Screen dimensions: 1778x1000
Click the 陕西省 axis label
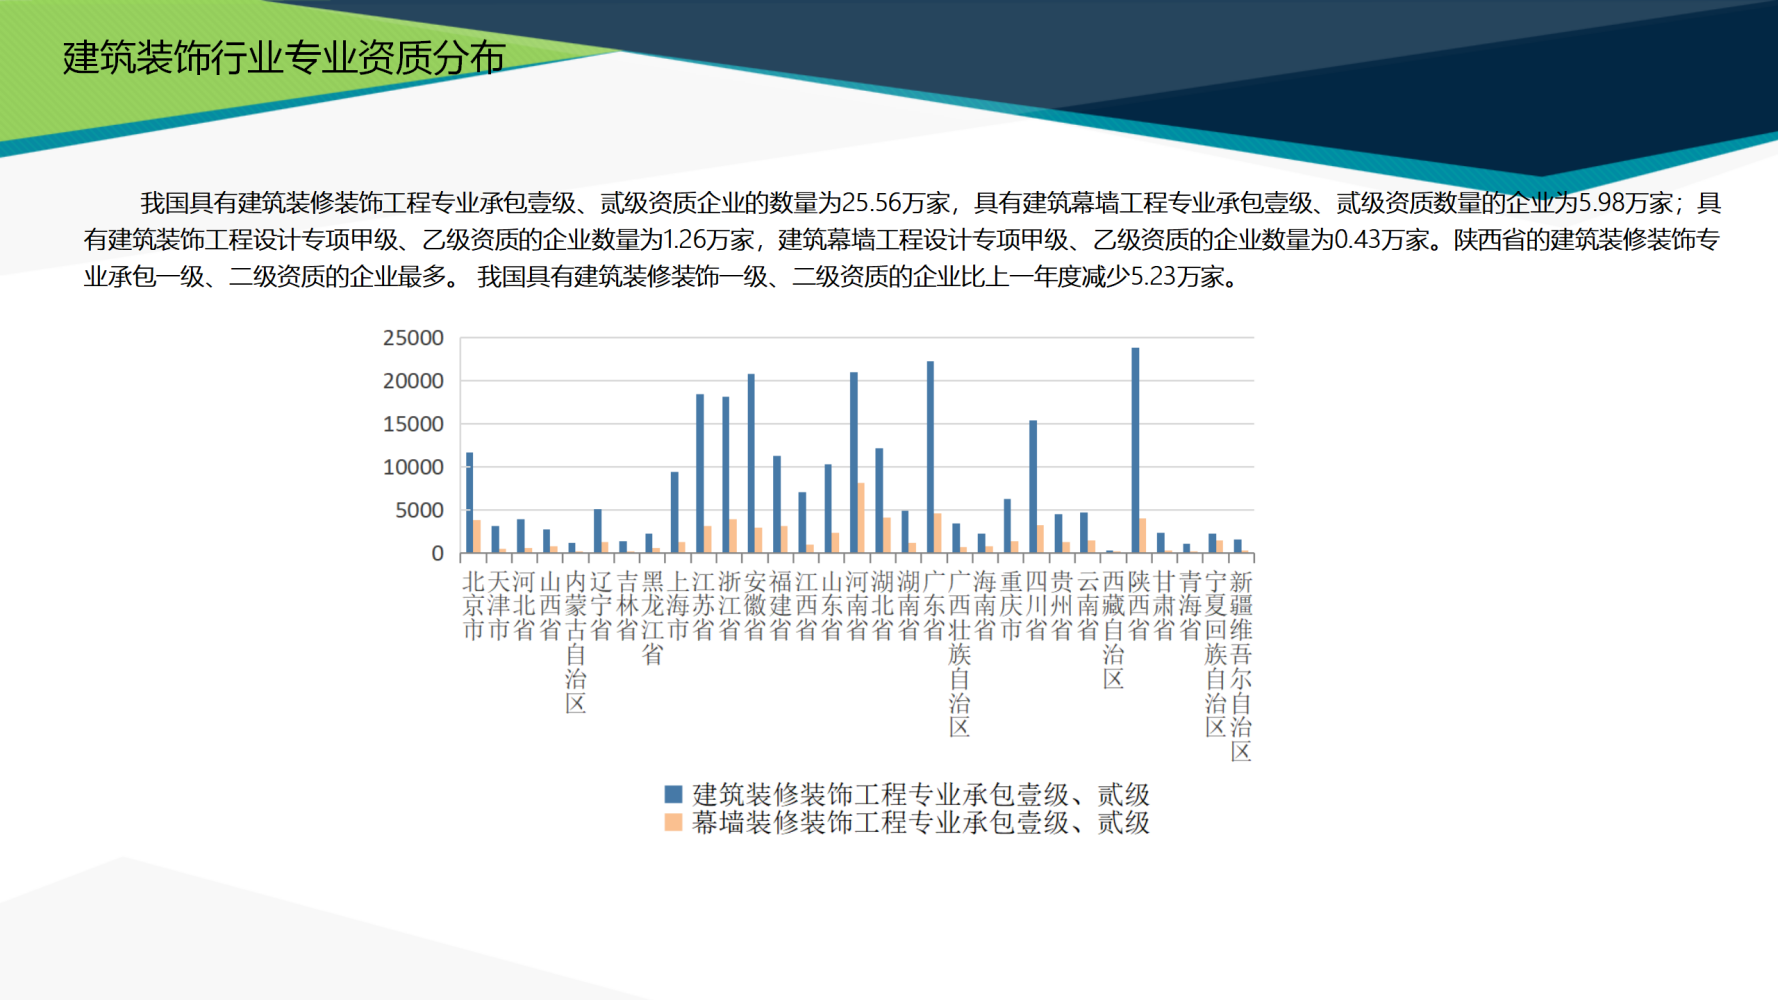click(x=1139, y=605)
